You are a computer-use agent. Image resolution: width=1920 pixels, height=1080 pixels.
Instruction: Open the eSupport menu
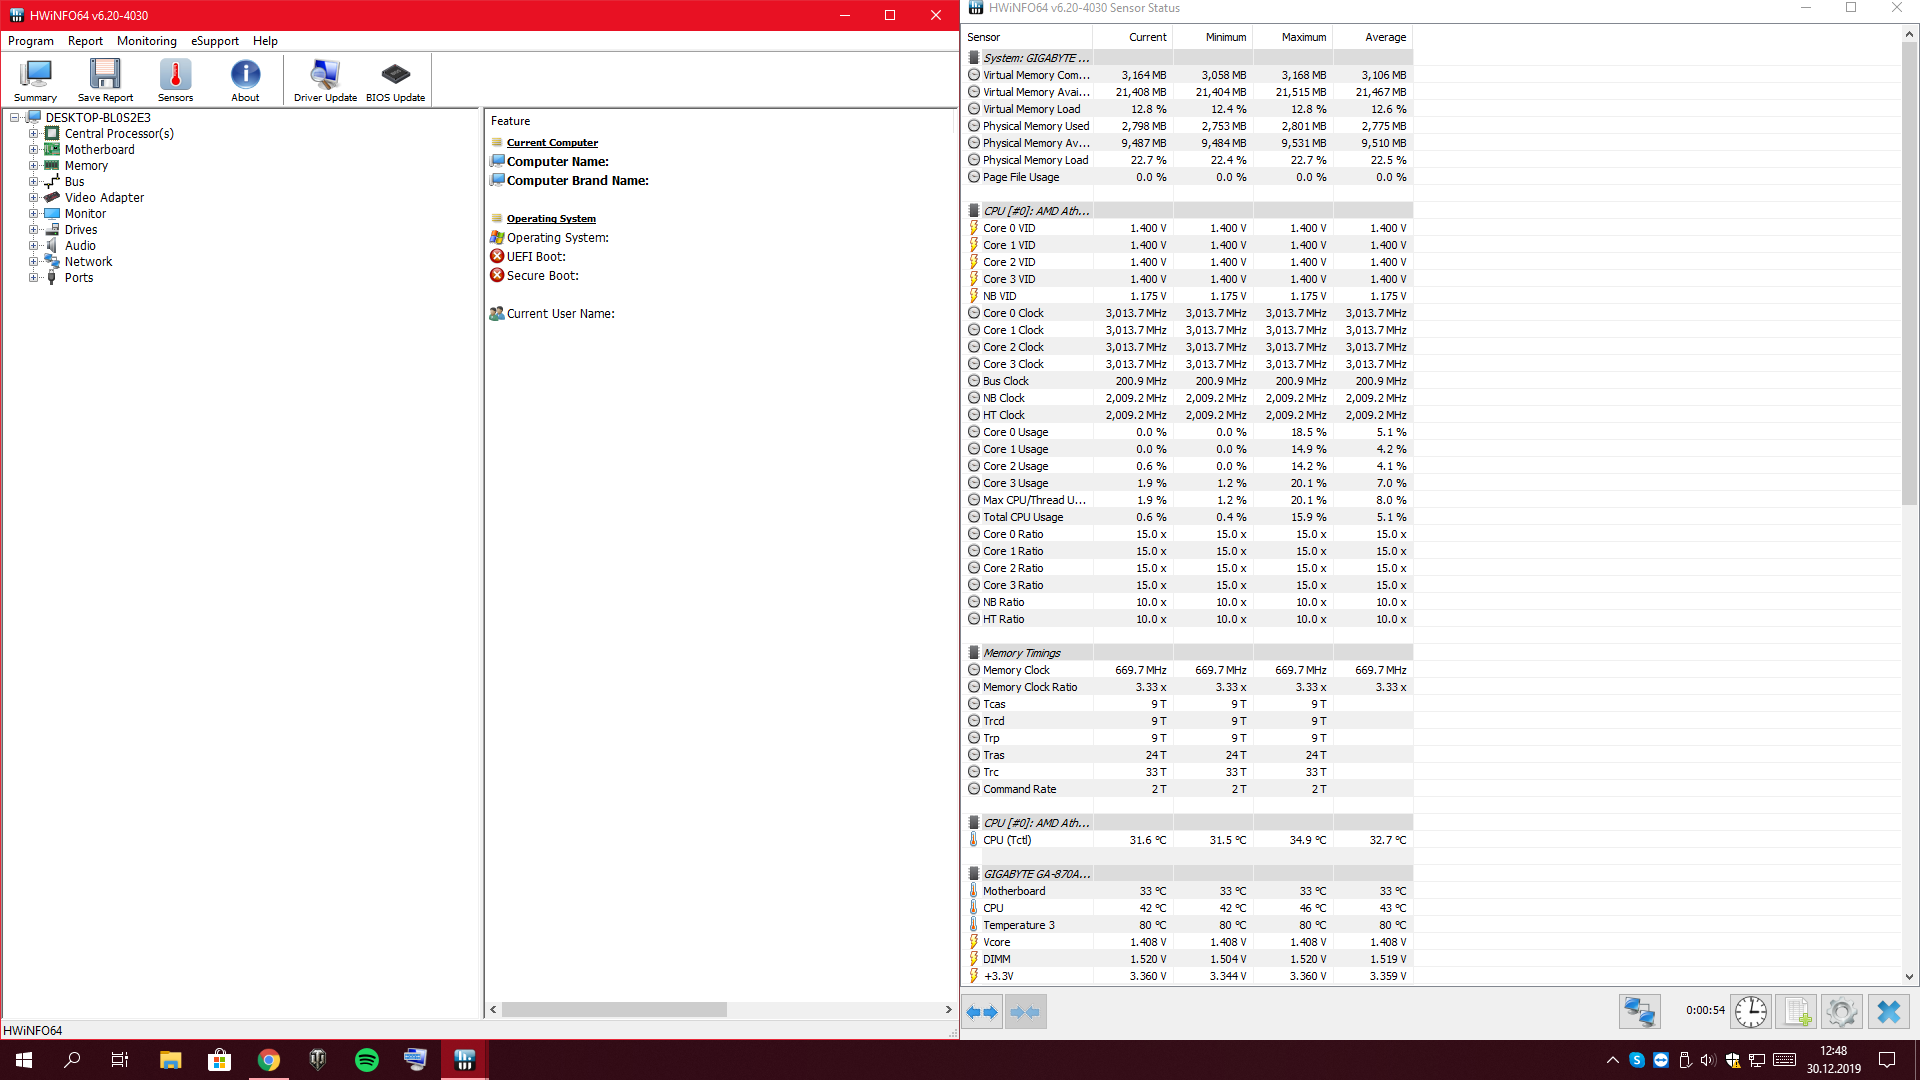click(214, 41)
